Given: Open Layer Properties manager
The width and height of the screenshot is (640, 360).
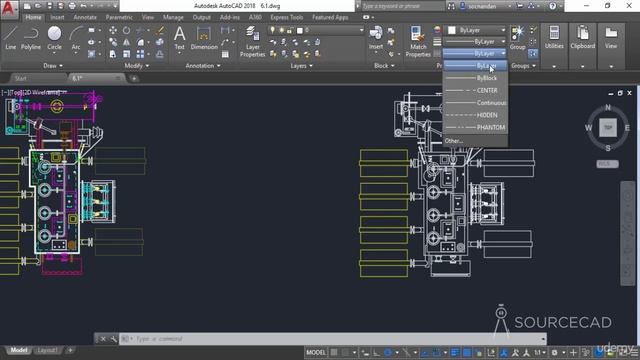Looking at the screenshot, I should coord(253,42).
